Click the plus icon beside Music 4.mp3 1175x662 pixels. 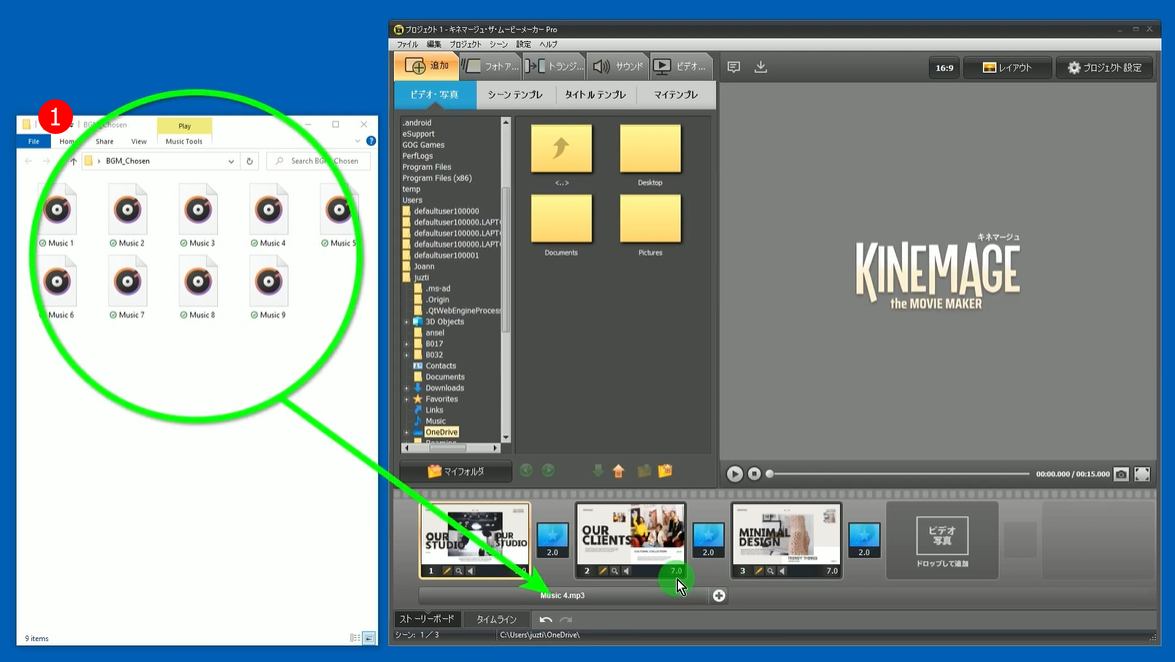tap(719, 596)
